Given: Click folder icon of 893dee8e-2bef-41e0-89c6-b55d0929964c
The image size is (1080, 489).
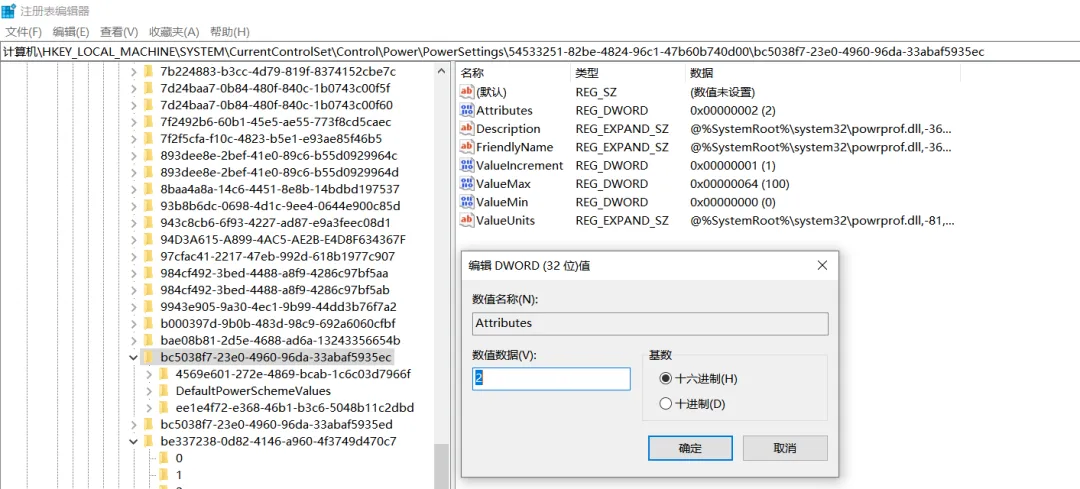Looking at the screenshot, I should click(x=148, y=156).
